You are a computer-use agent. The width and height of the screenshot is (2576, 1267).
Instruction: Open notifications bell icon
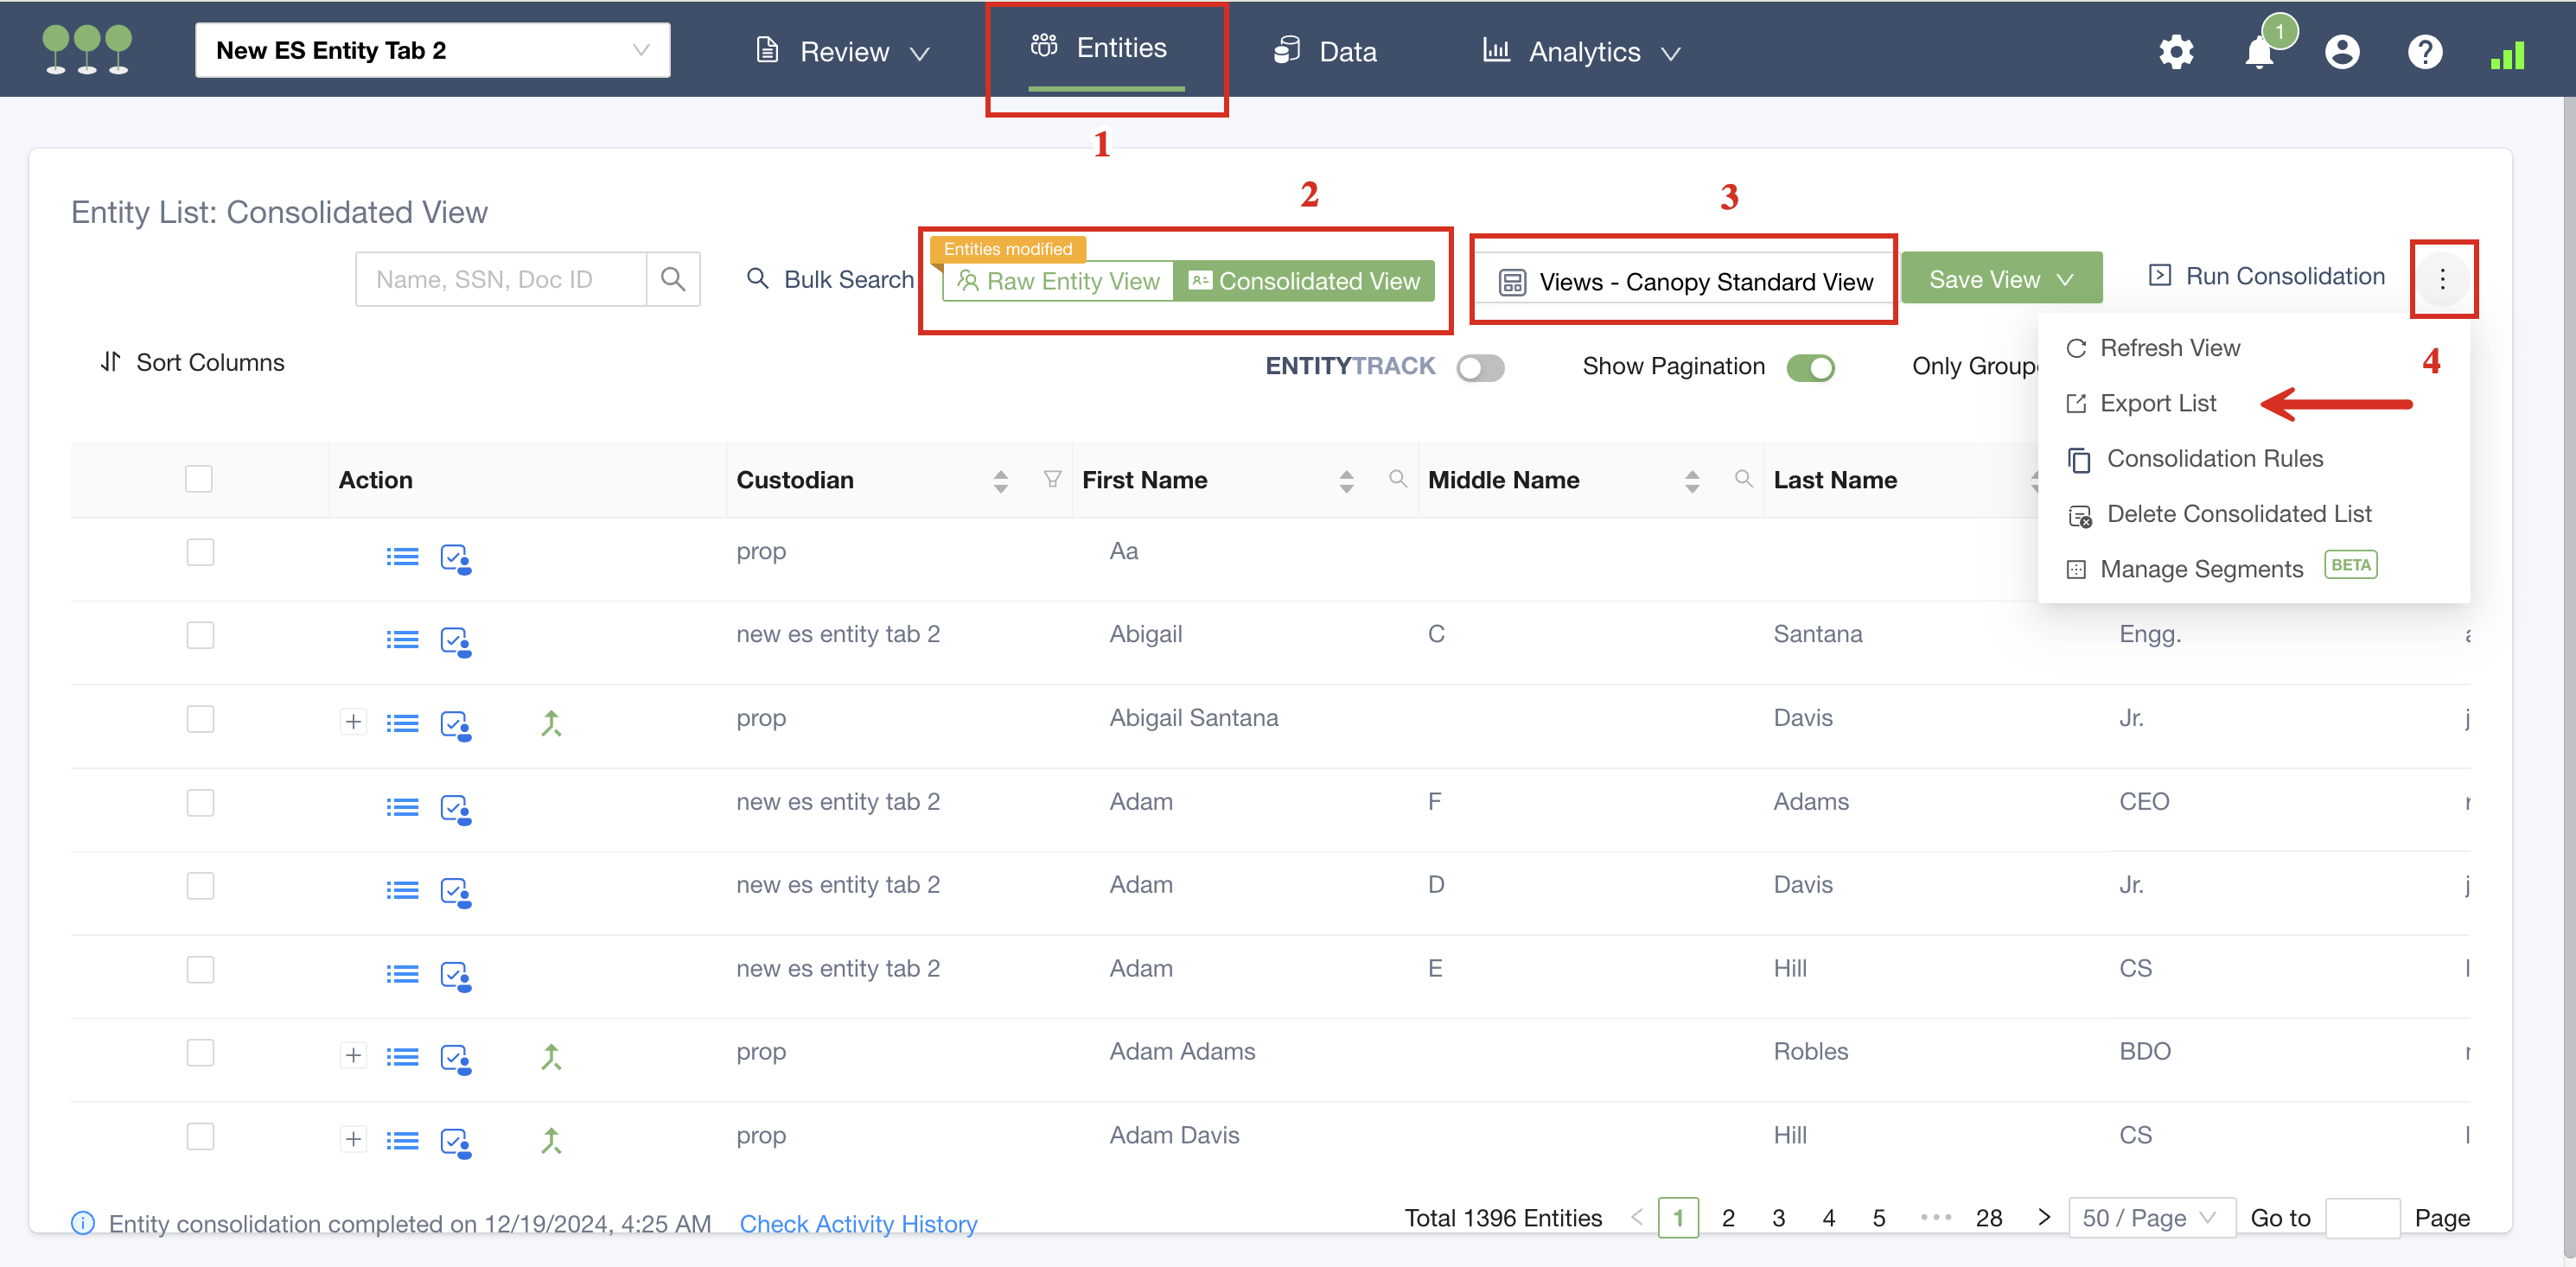(2258, 52)
